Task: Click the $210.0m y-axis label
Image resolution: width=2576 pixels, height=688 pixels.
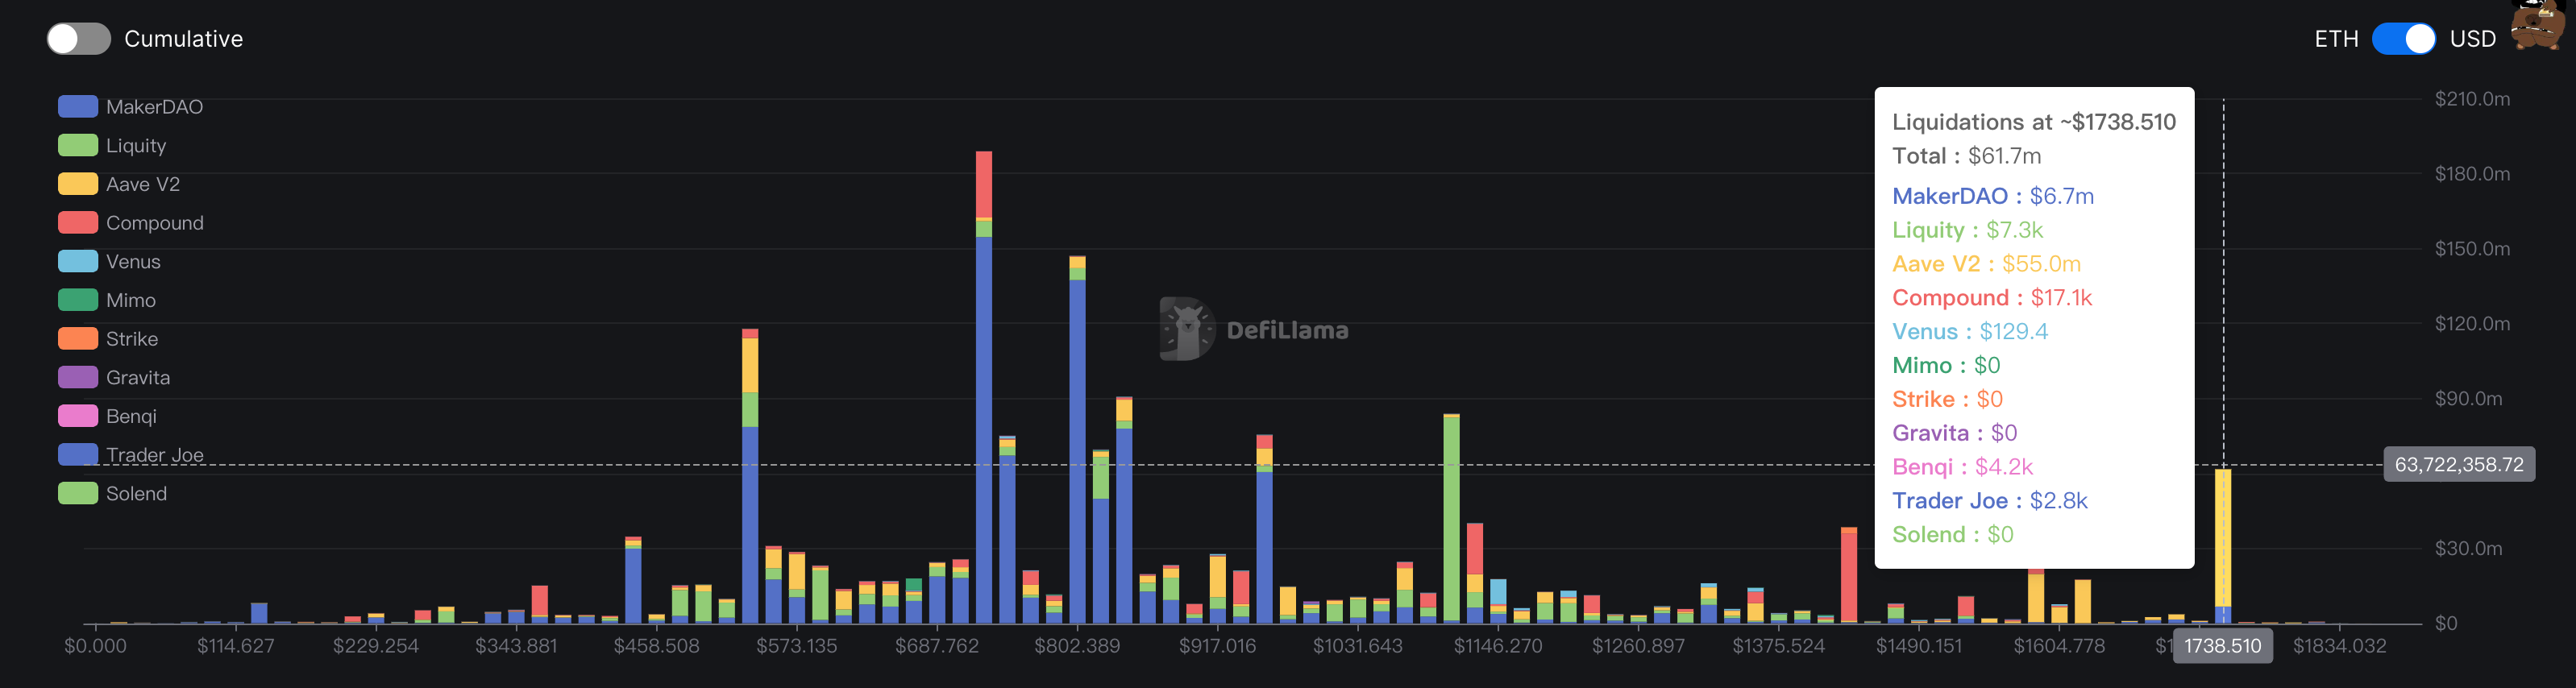Action: coord(2472,98)
